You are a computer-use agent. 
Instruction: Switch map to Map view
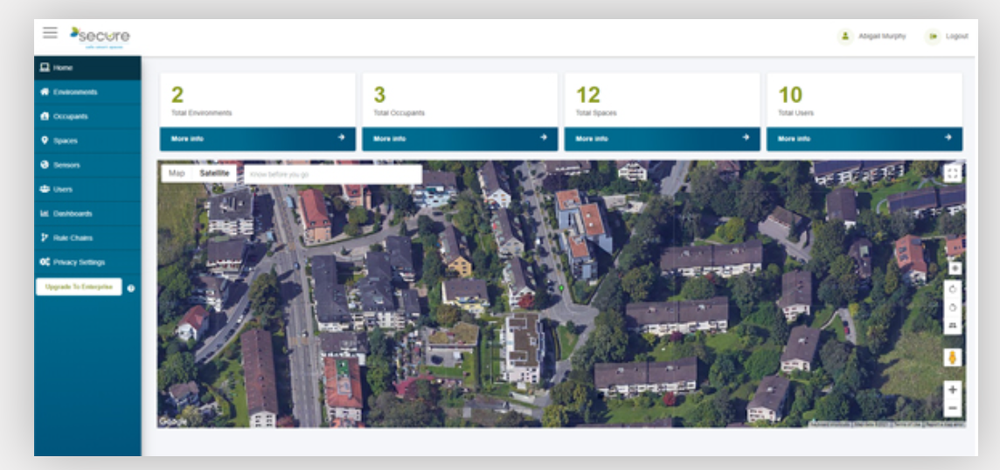[x=177, y=173]
